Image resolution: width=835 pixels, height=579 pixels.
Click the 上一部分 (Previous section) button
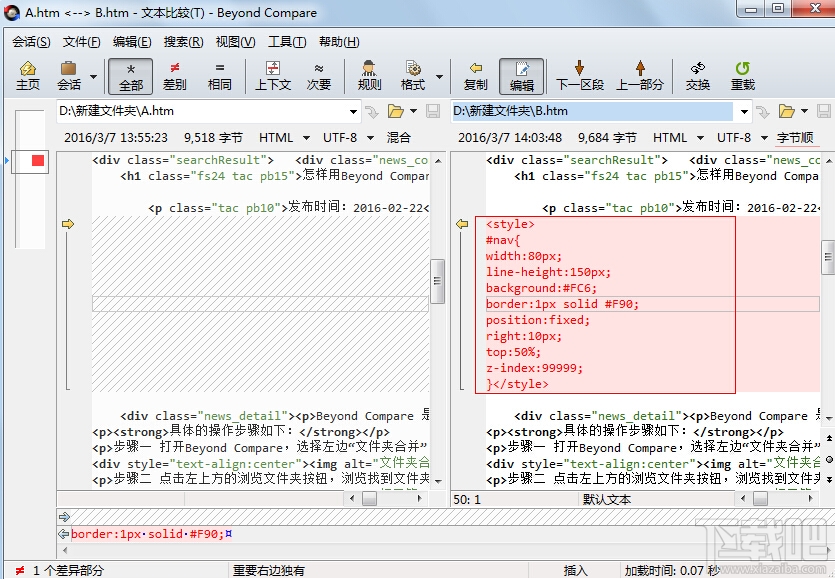(x=640, y=75)
